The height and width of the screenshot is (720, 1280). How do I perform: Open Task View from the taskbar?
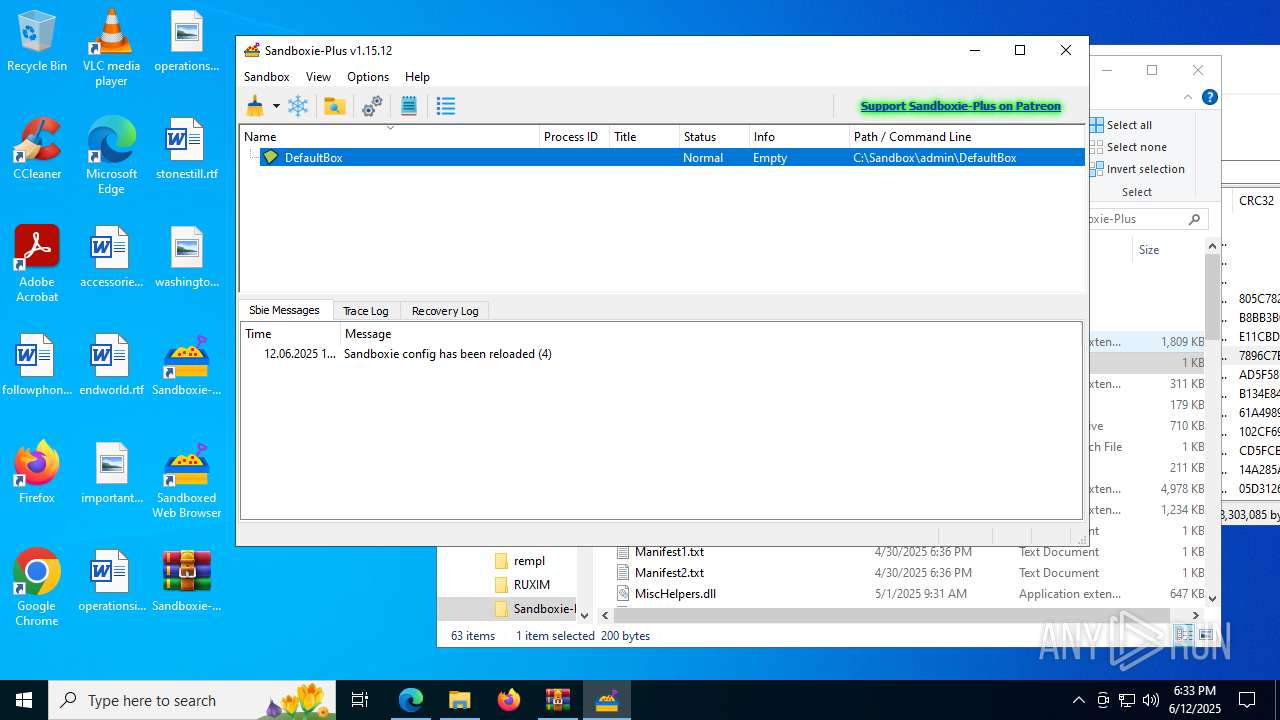pyautogui.click(x=360, y=700)
